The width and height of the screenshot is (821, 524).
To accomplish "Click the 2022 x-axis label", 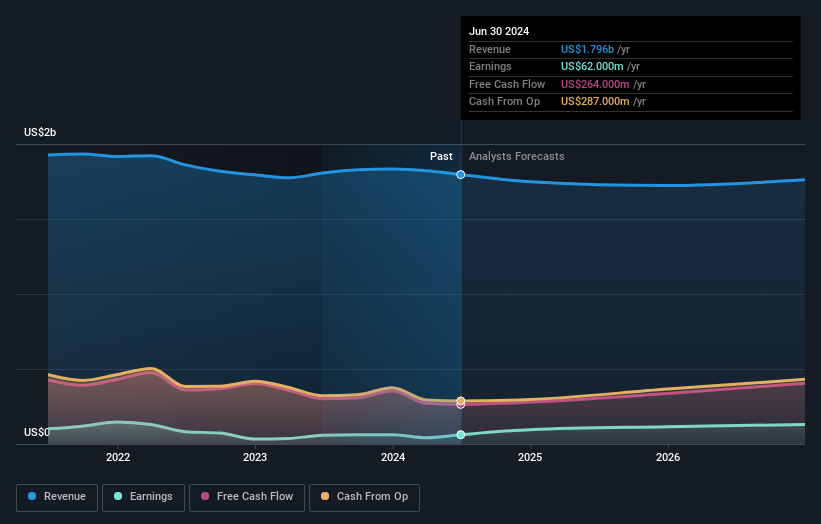I will tap(118, 457).
